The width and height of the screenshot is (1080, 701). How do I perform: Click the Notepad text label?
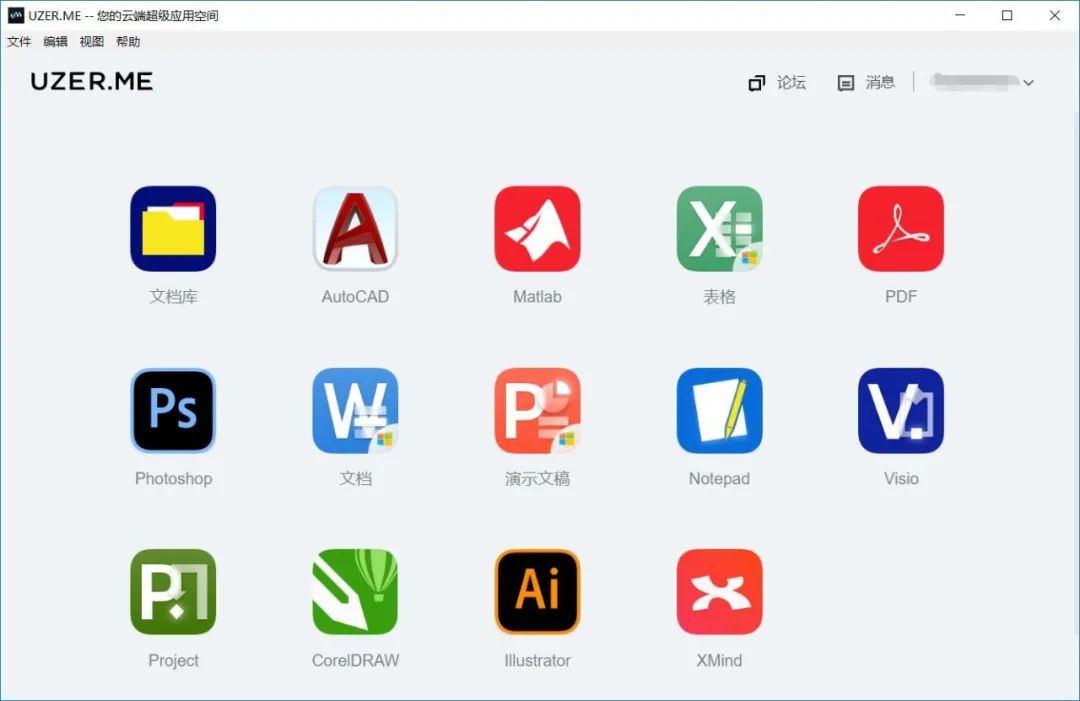point(719,479)
